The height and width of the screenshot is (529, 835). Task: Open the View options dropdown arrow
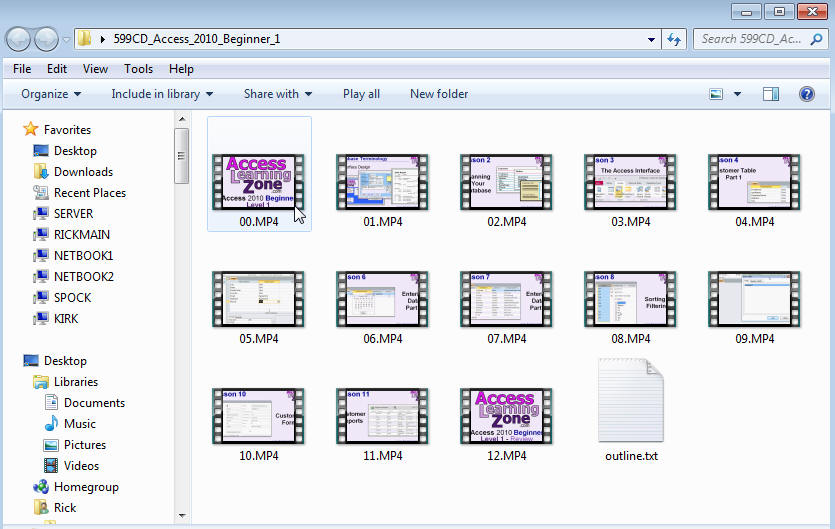(738, 94)
